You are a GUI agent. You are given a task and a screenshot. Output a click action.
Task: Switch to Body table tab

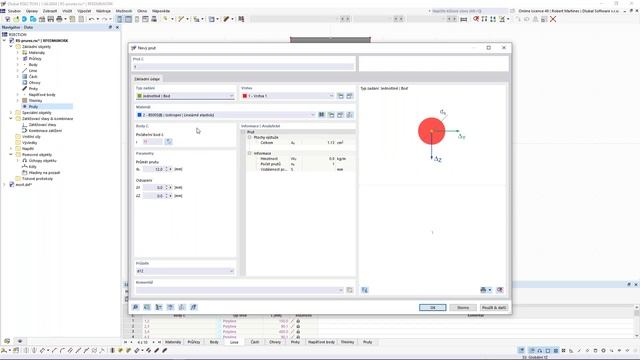214,342
